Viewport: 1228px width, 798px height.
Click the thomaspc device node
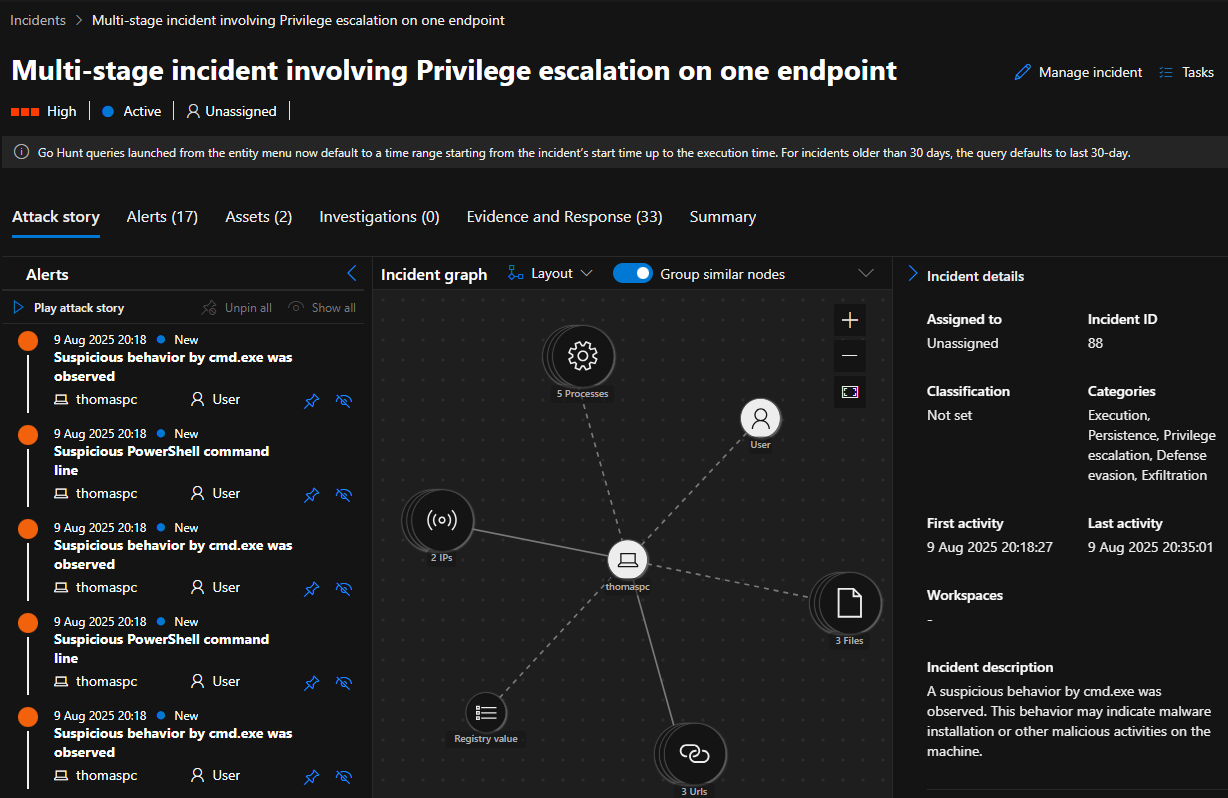[628, 560]
